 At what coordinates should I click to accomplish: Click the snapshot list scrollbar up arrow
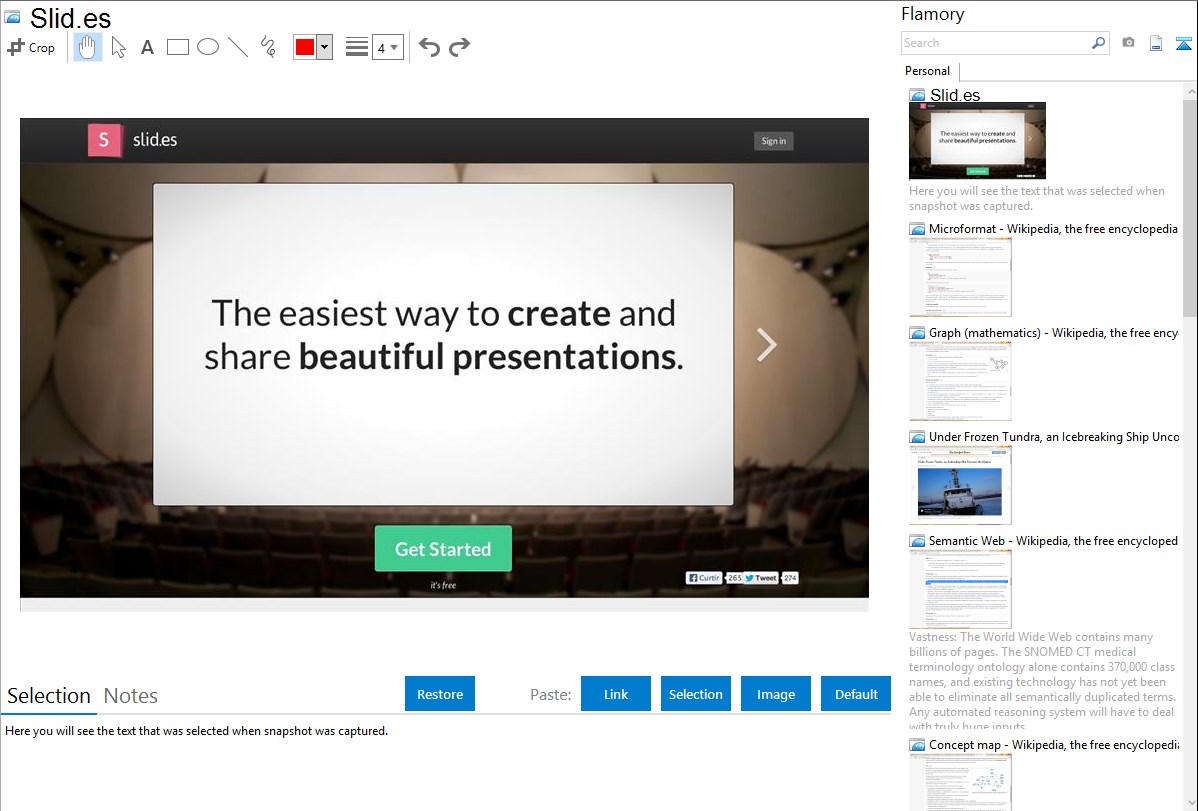coord(1190,92)
